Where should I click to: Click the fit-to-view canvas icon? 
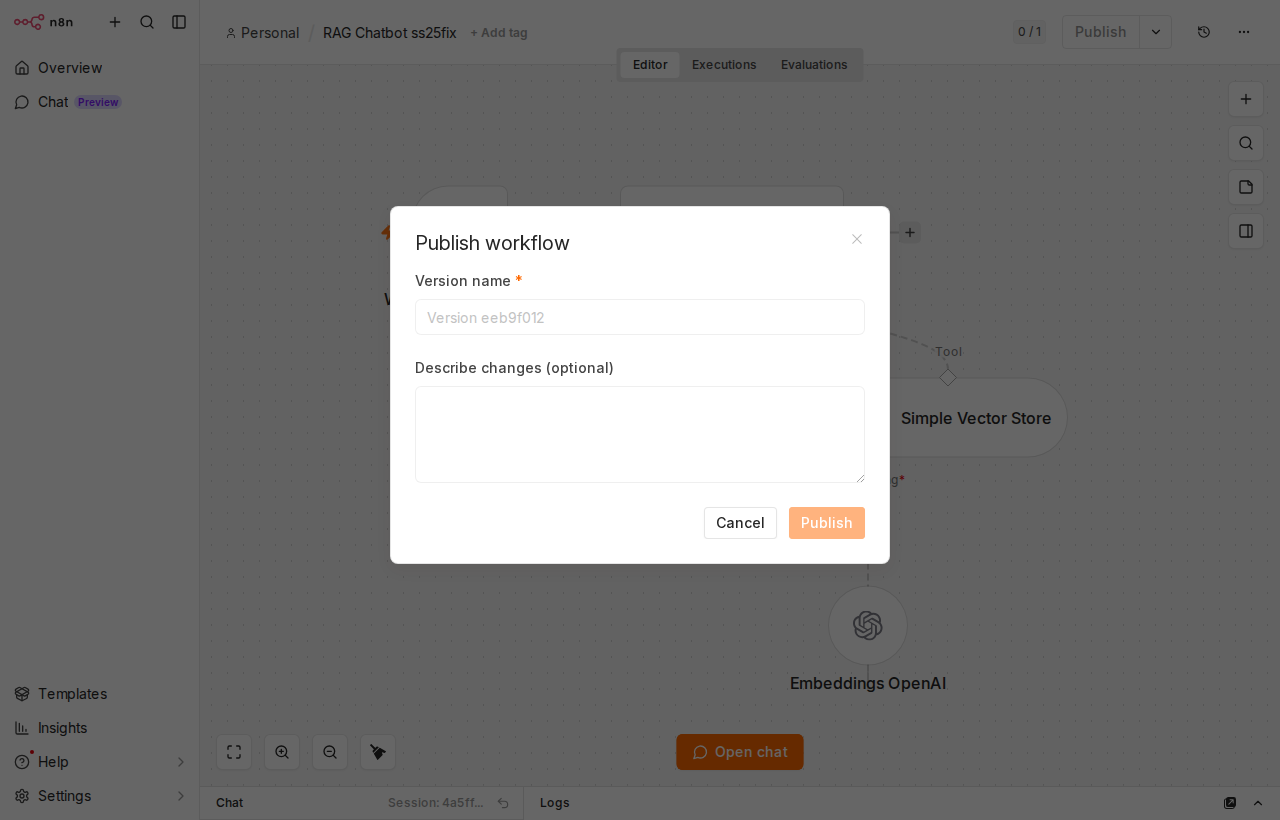coord(234,752)
